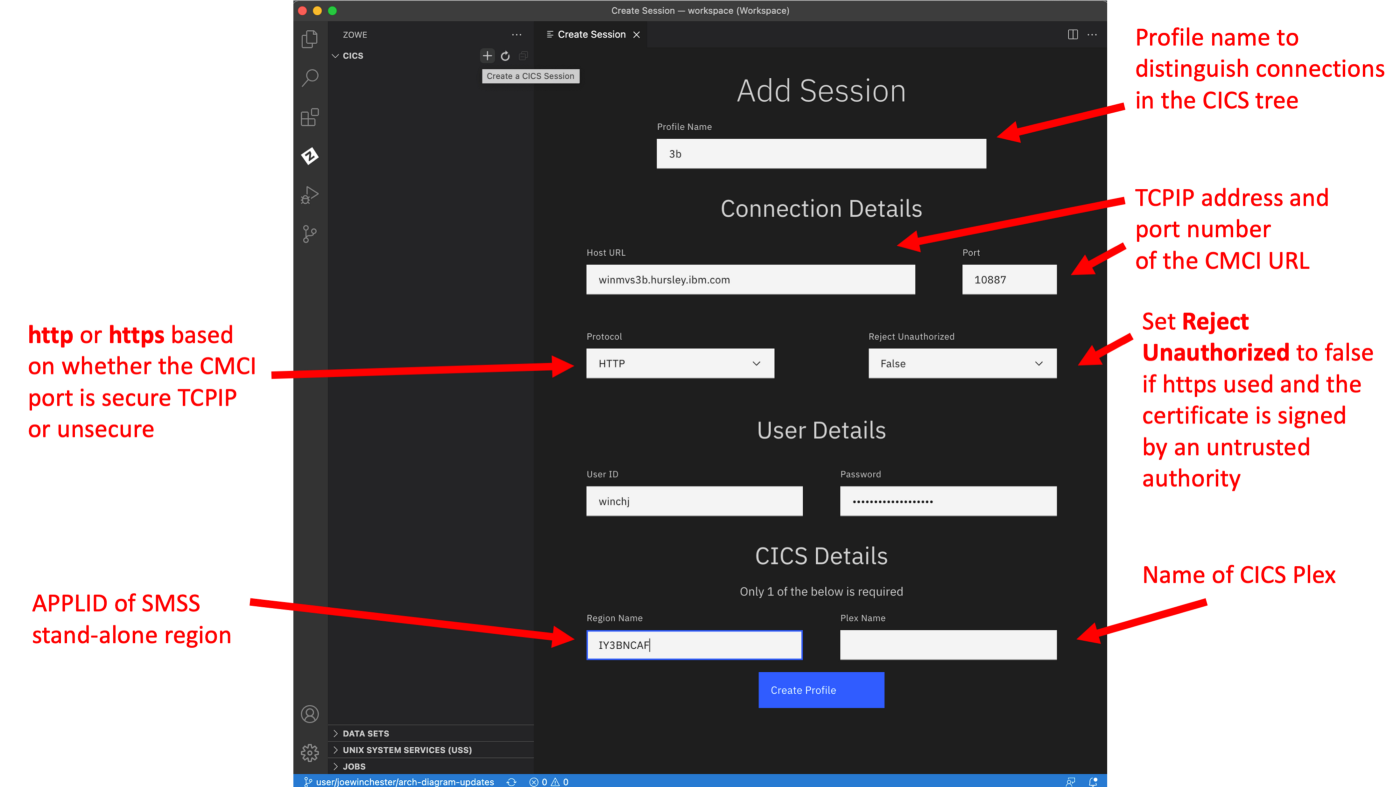This screenshot has height=787, width=1400.
Task: Click the User ID field with winchj
Action: coord(694,501)
